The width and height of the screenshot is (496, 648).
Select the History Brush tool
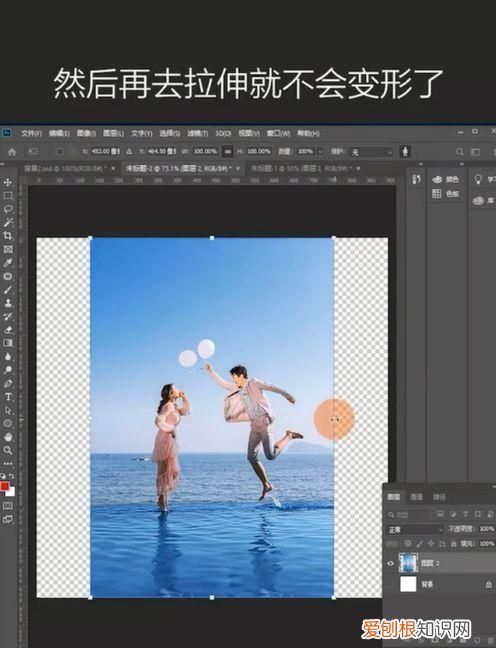(8, 317)
